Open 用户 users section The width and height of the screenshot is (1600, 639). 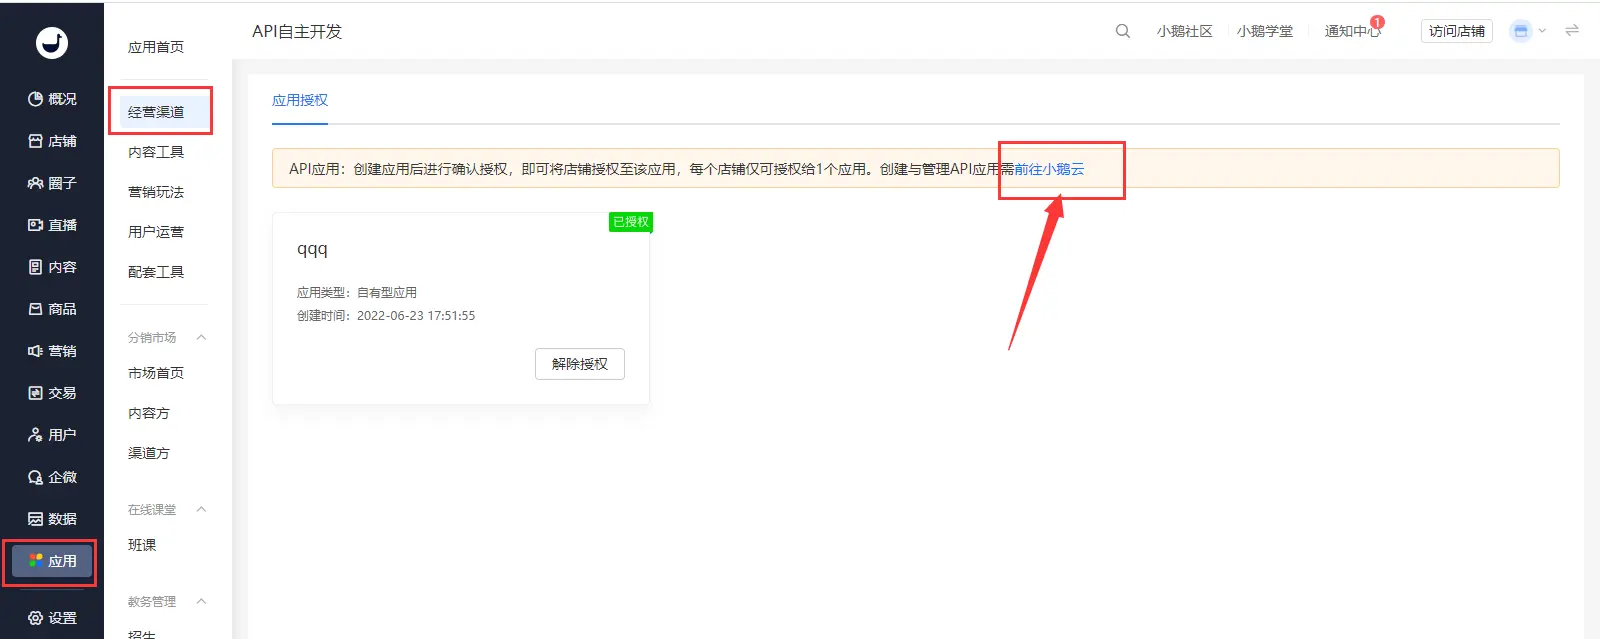pos(52,435)
